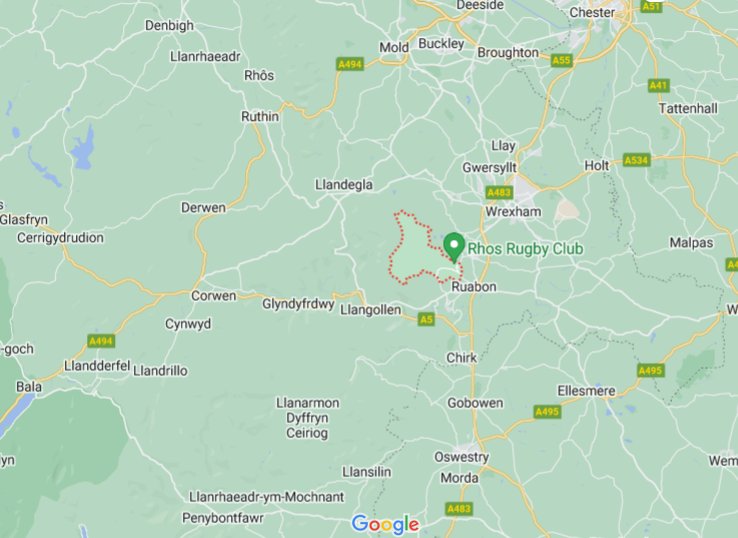The height and width of the screenshot is (538, 738).
Task: Select the Llangollen place label
Action: (371, 310)
